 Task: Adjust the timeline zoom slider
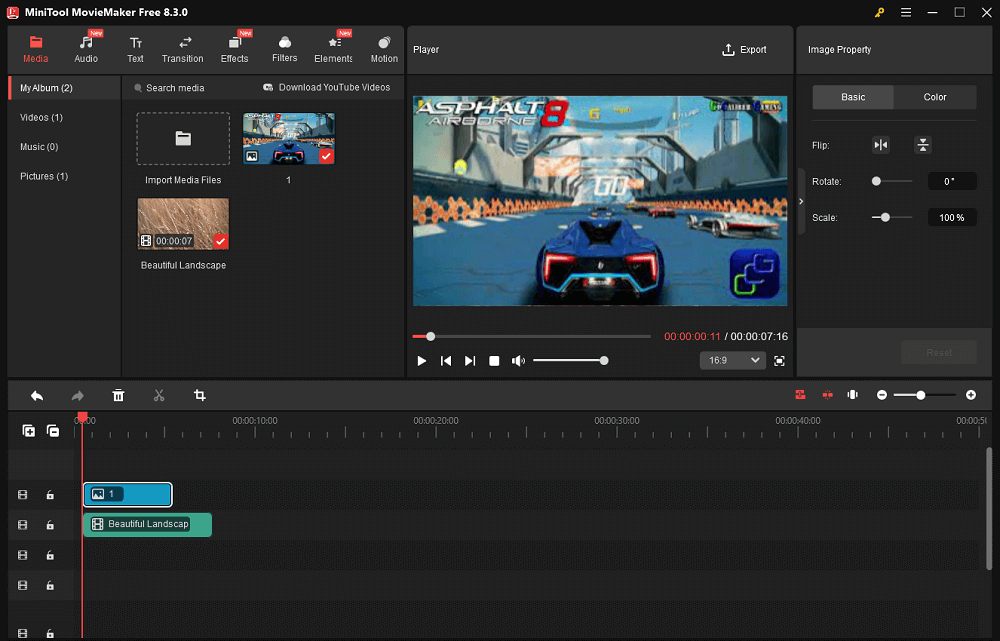[925, 395]
